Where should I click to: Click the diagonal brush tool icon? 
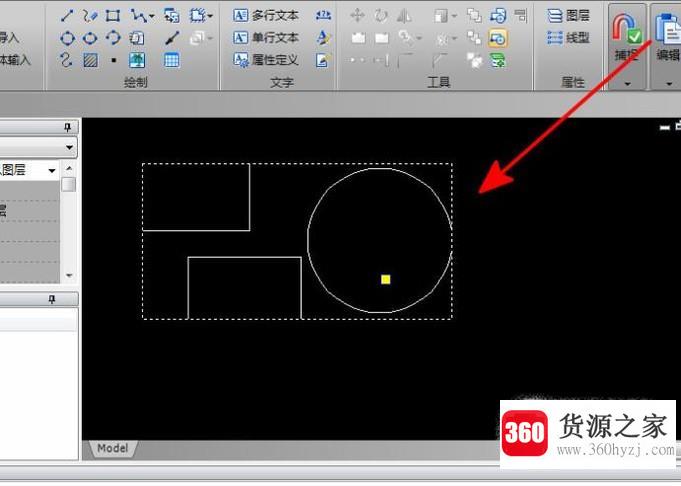point(172,38)
